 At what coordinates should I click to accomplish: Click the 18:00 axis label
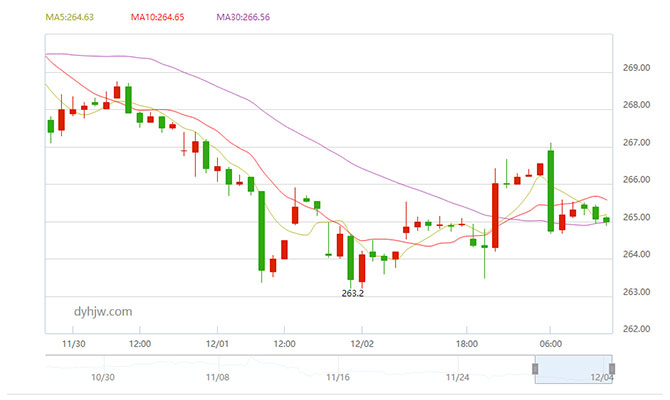[467, 344]
